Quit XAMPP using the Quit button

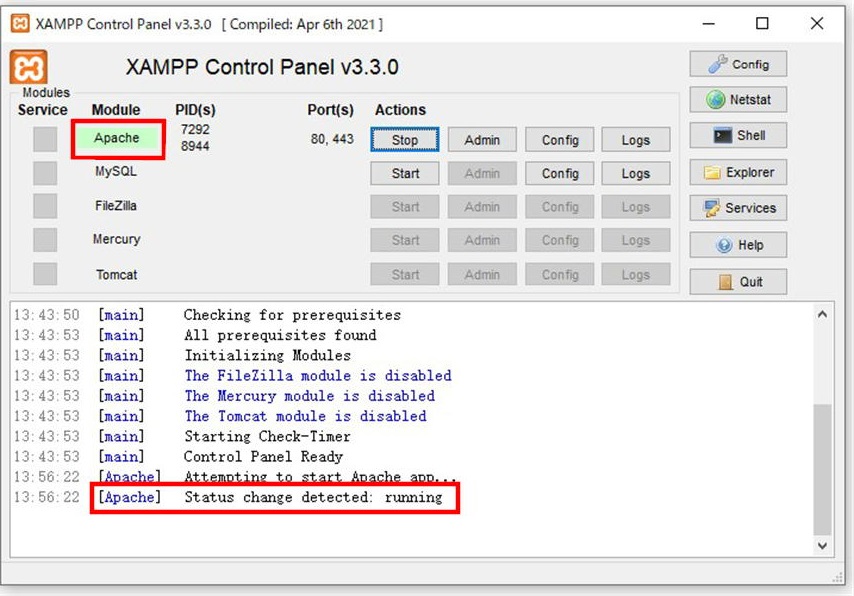738,282
